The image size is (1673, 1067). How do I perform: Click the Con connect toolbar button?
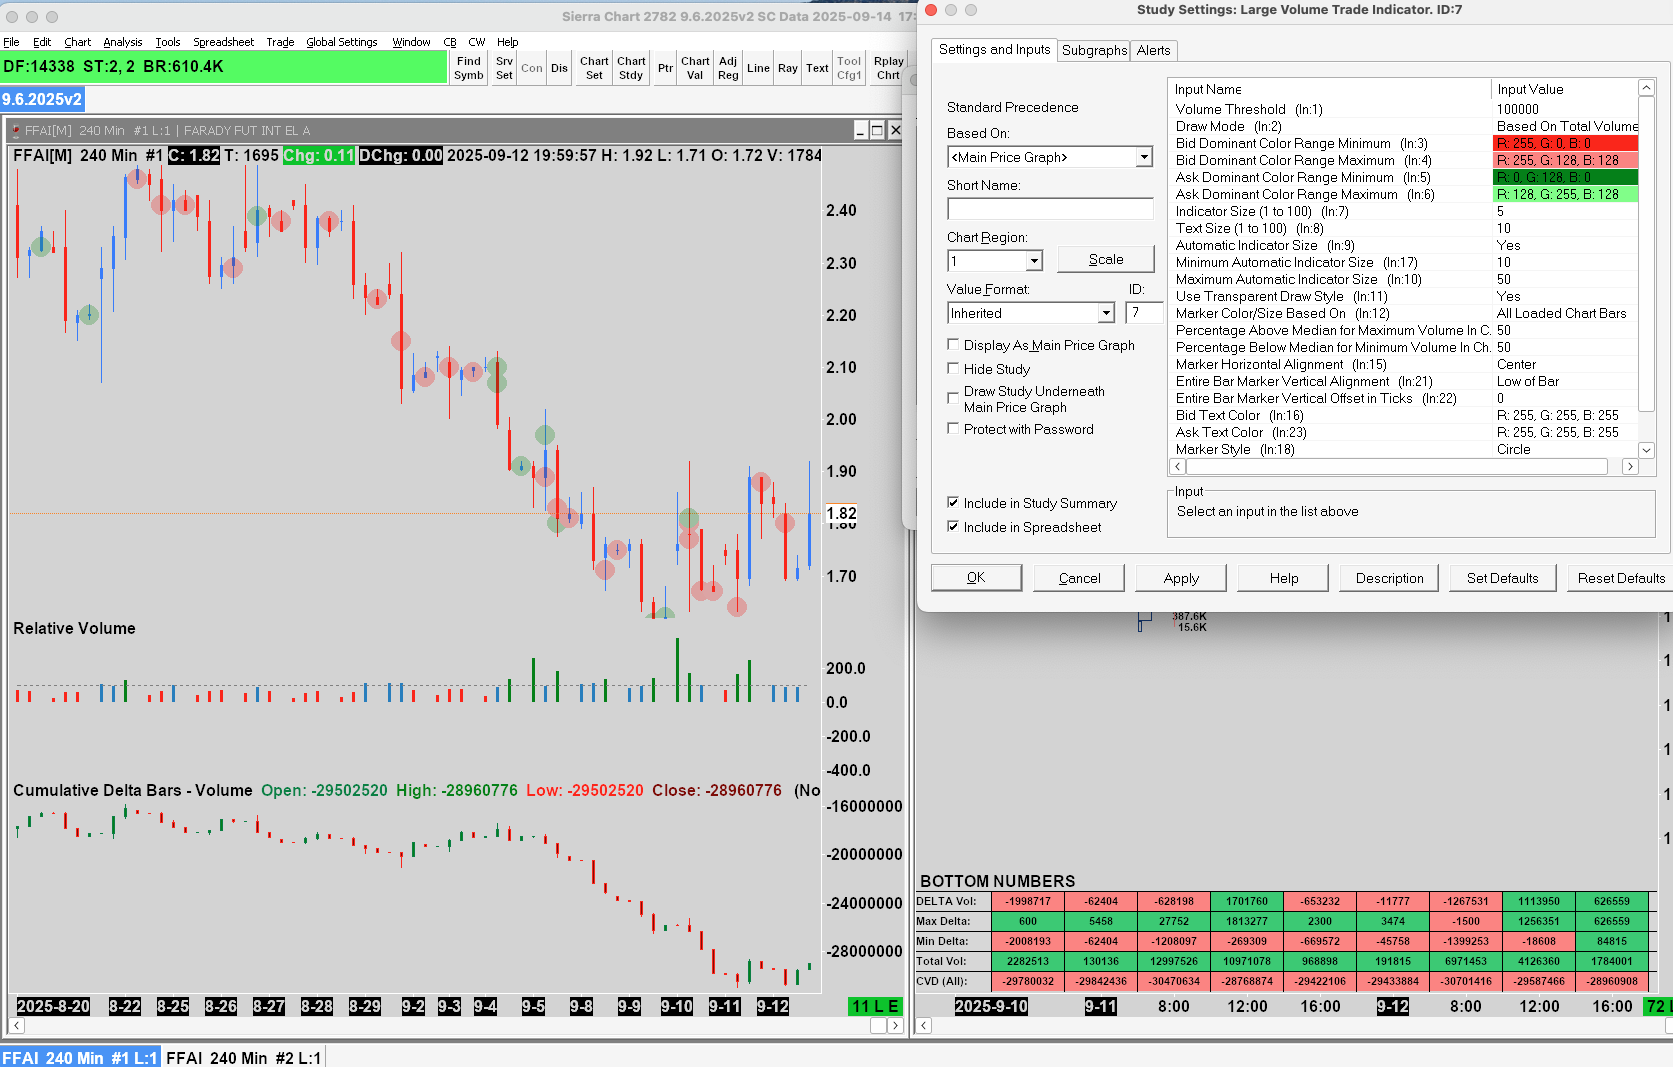tap(532, 68)
